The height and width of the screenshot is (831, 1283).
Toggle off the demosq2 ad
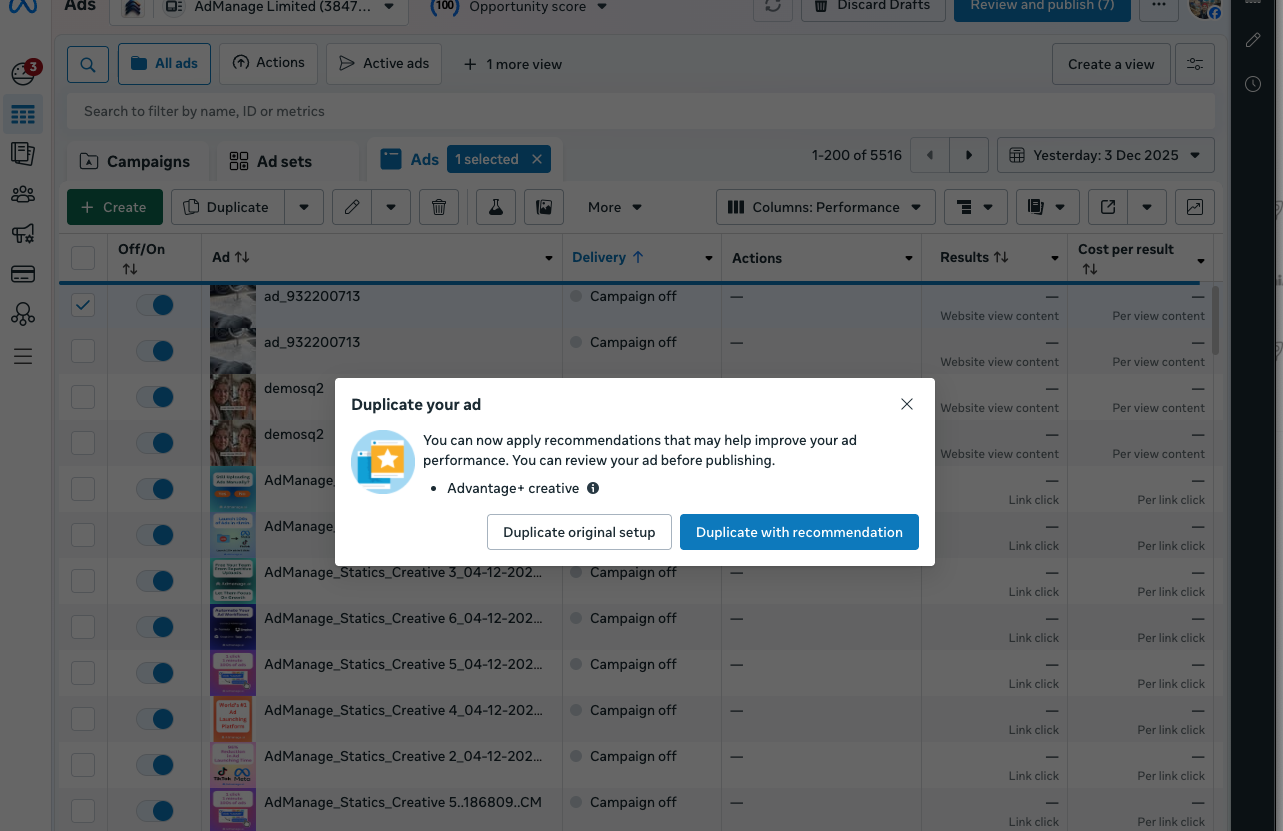pyautogui.click(x=155, y=396)
